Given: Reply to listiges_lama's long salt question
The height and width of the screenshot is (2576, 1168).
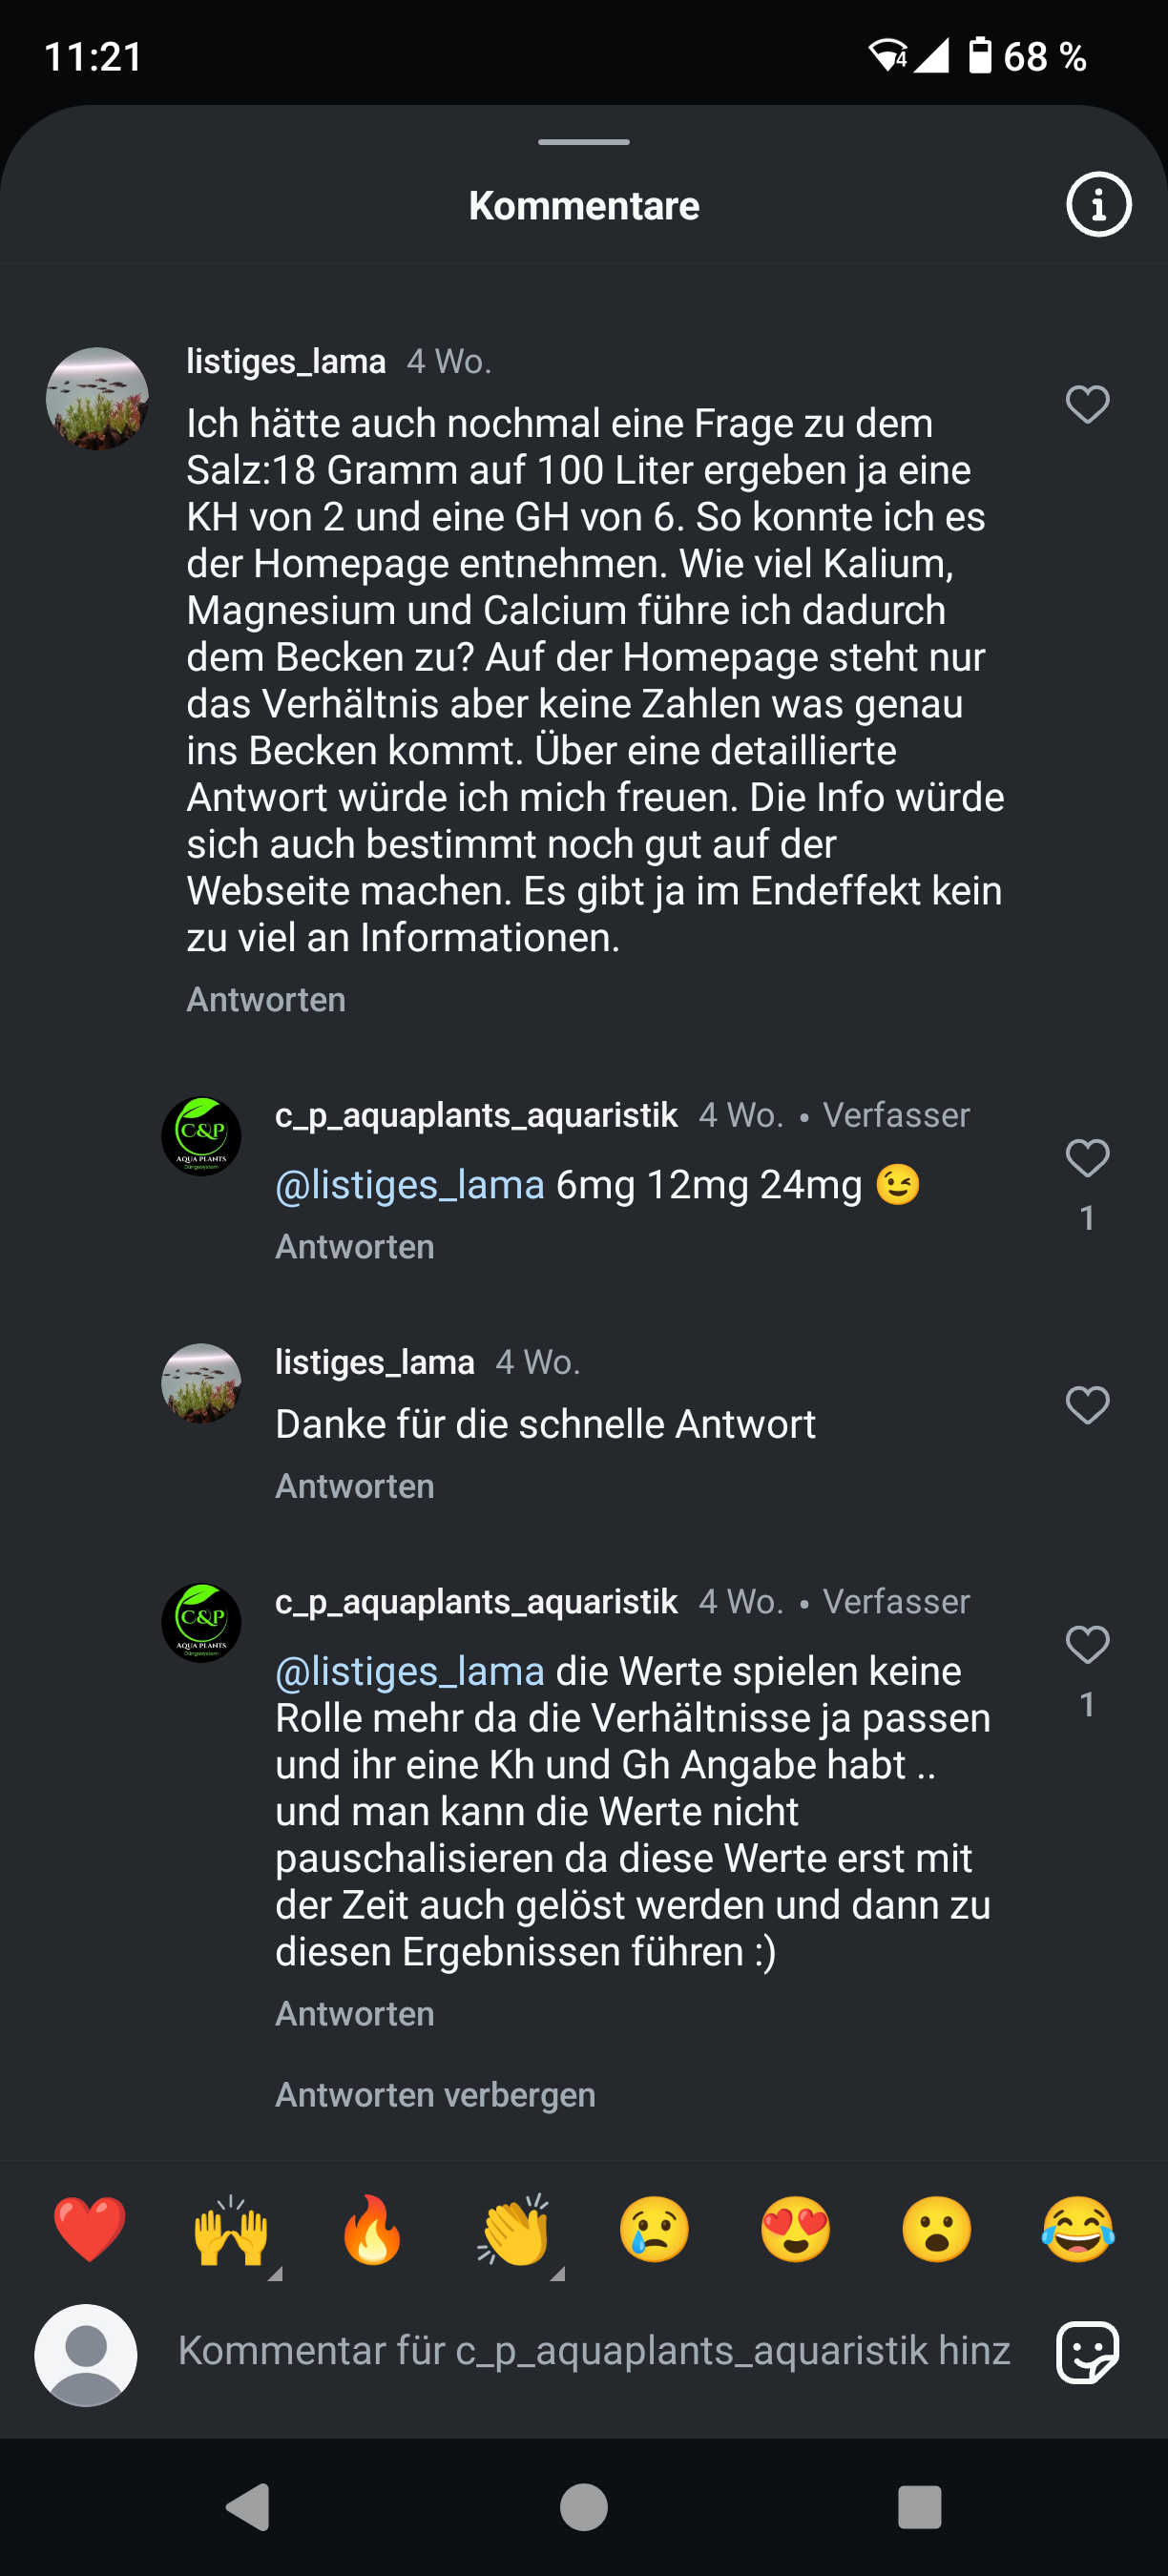Looking at the screenshot, I should (x=266, y=1000).
